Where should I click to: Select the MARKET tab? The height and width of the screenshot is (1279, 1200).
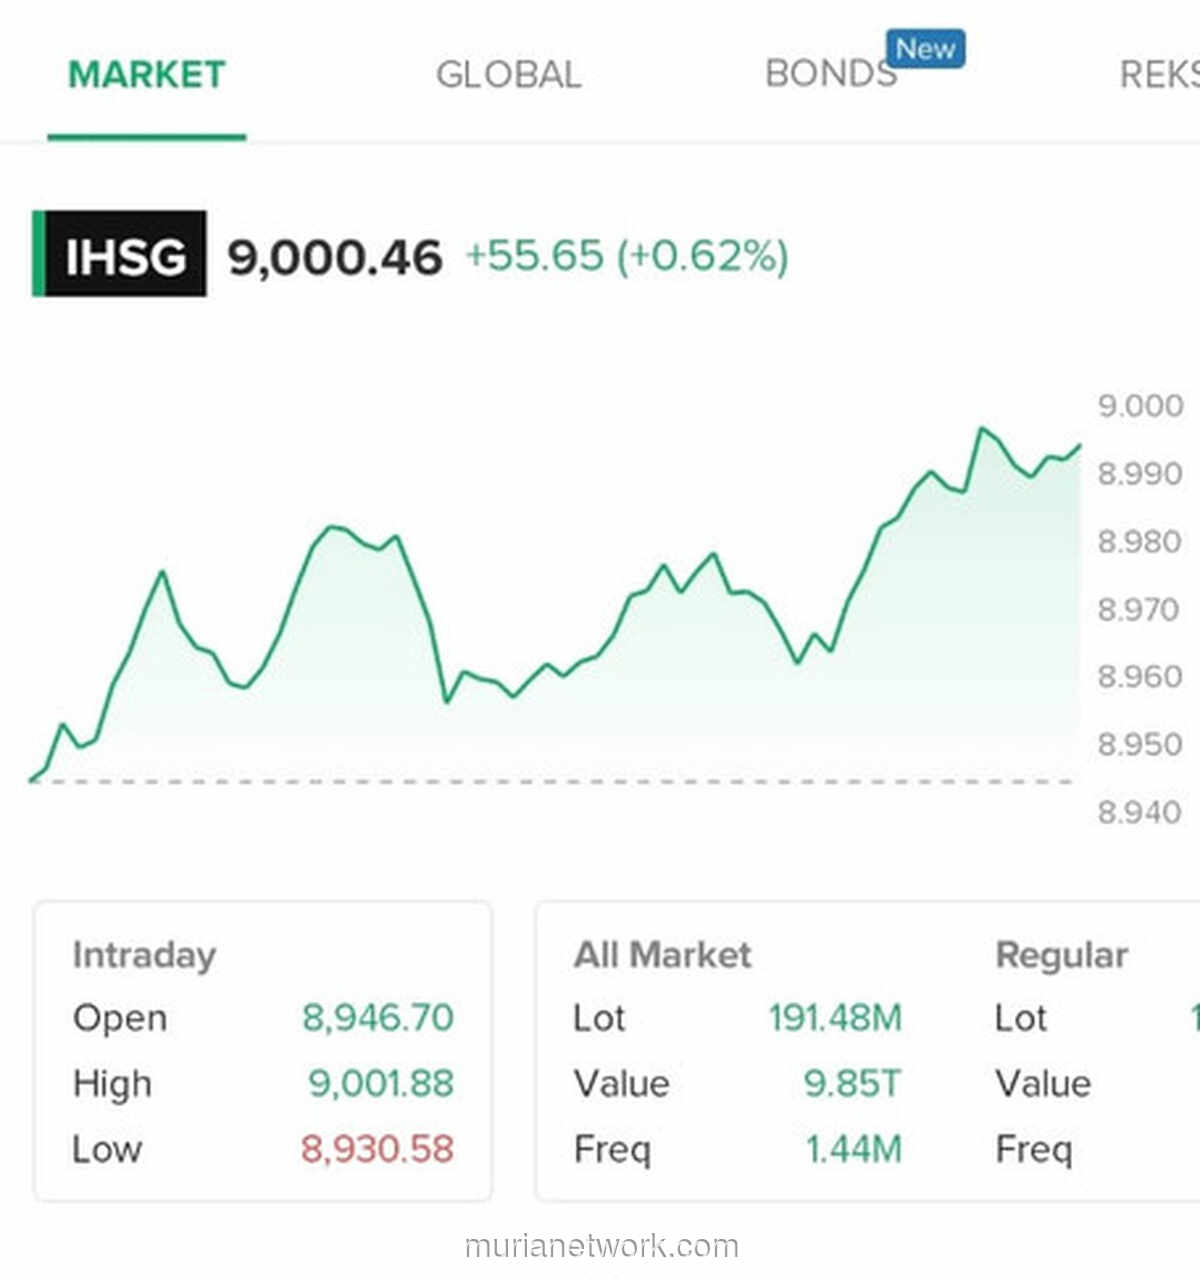pos(146,71)
